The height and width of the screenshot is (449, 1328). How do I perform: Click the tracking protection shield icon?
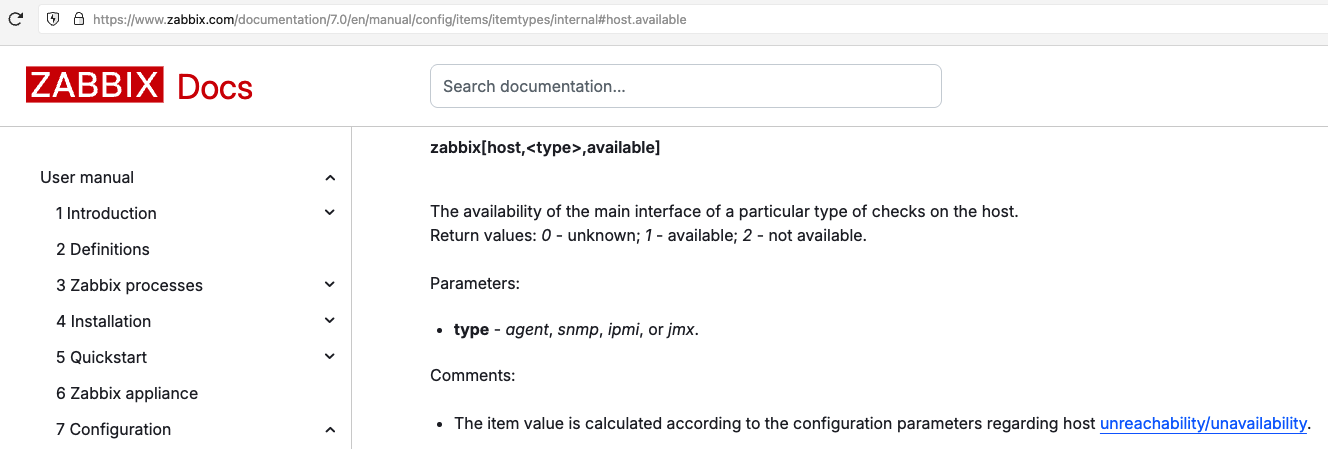click(x=53, y=19)
